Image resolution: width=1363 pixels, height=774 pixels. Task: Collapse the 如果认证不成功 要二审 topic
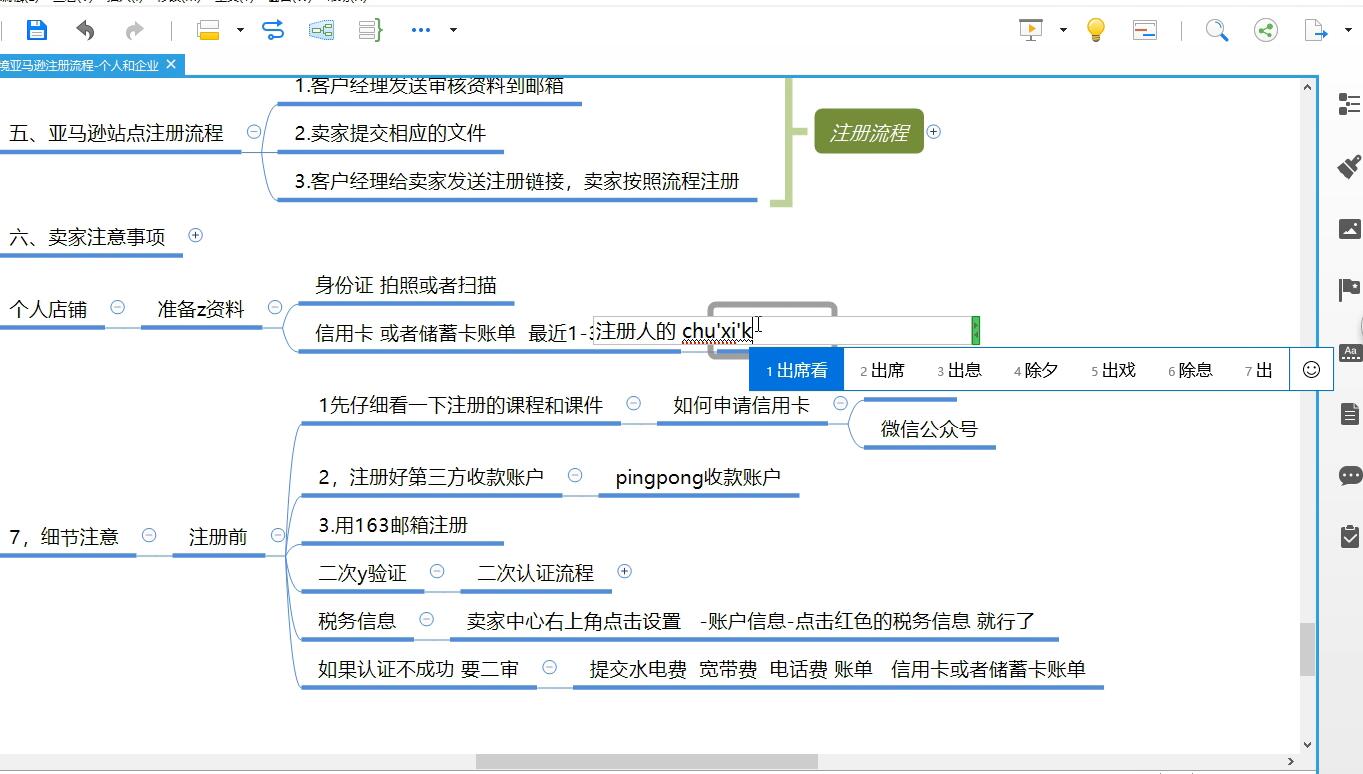pyautogui.click(x=549, y=667)
